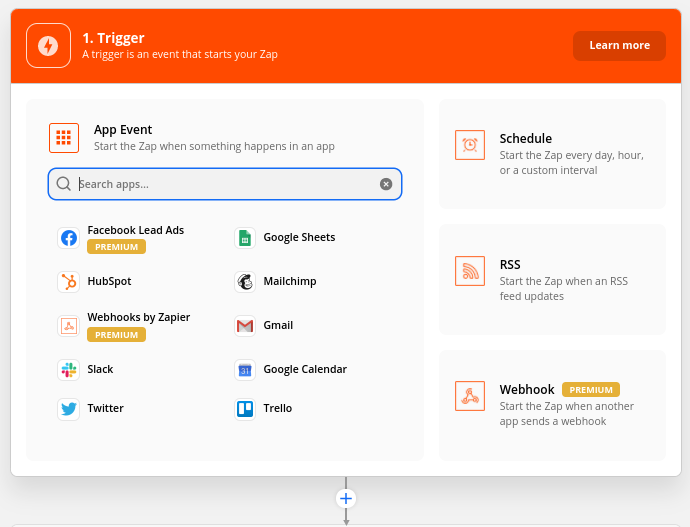Click the Google Calendar icon
This screenshot has height=527, width=690.
(x=245, y=370)
